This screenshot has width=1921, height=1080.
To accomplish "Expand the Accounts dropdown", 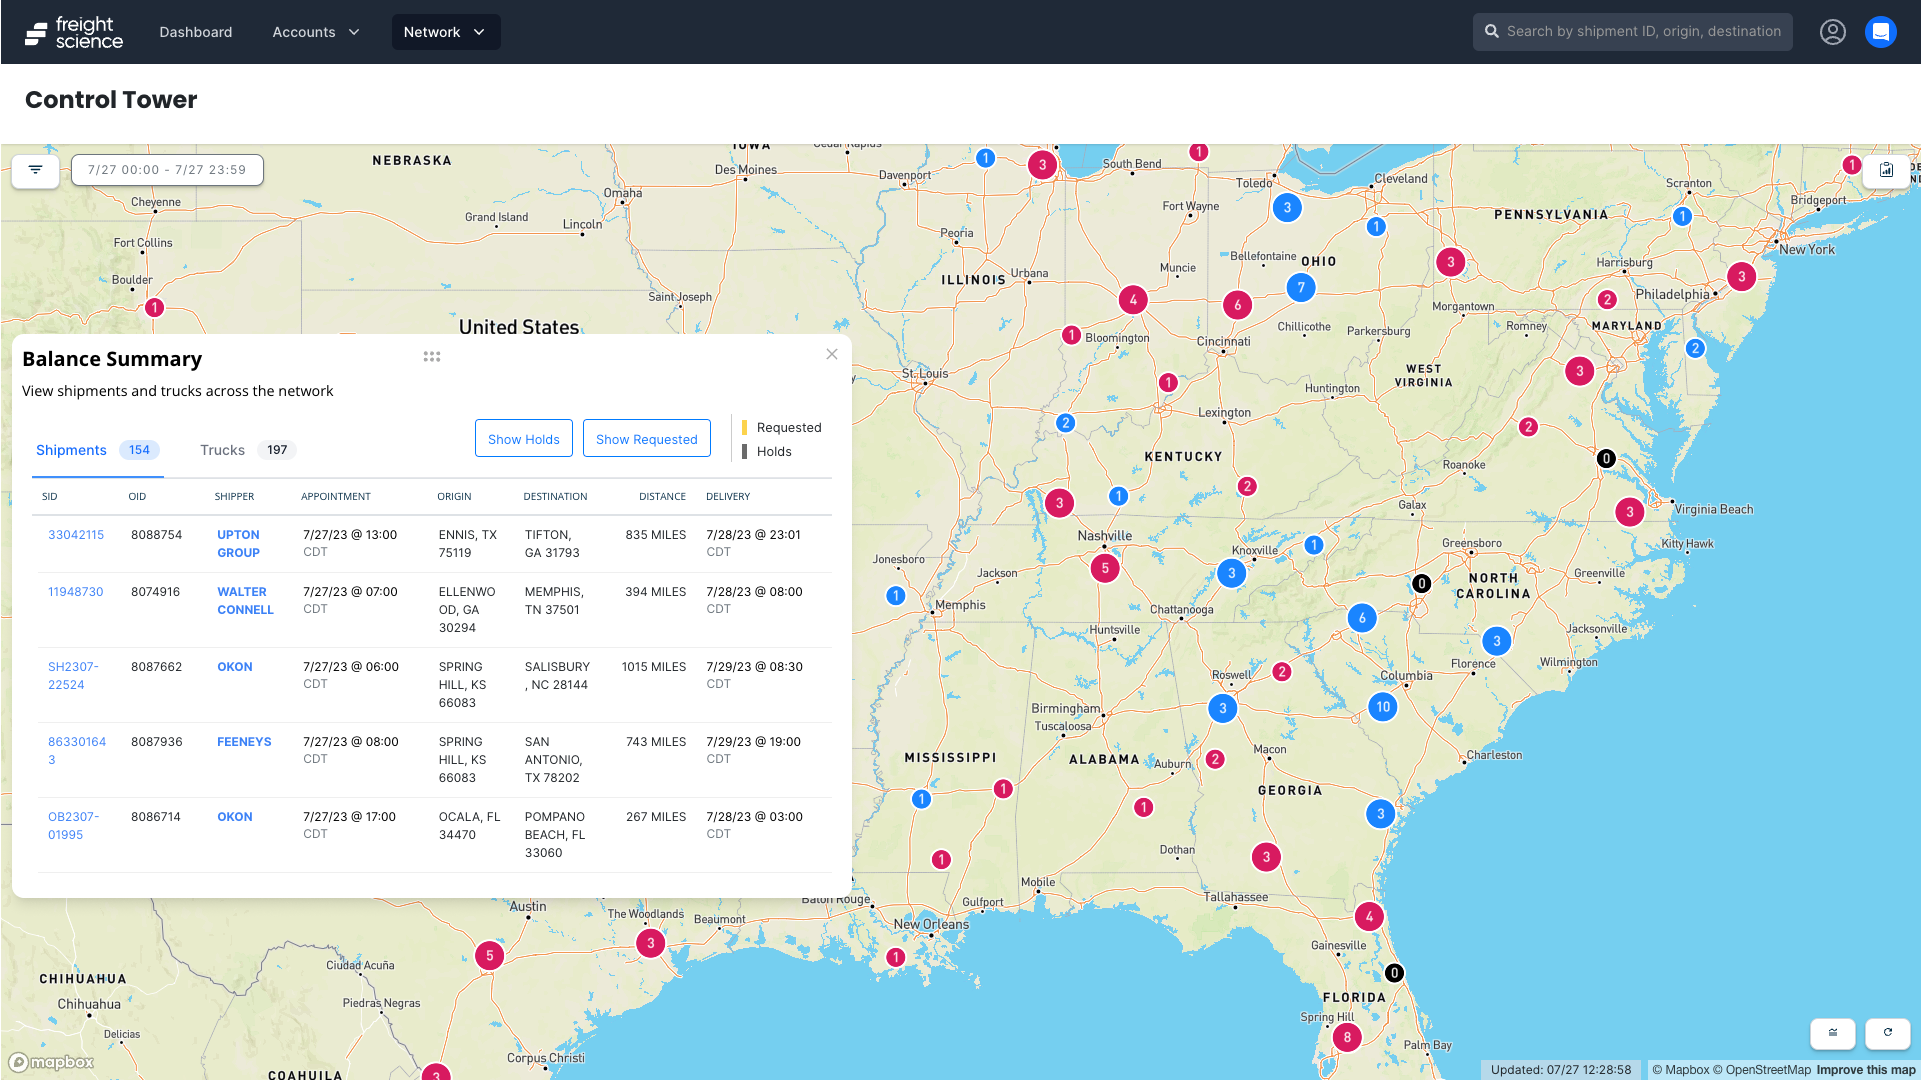I will 315,31.
